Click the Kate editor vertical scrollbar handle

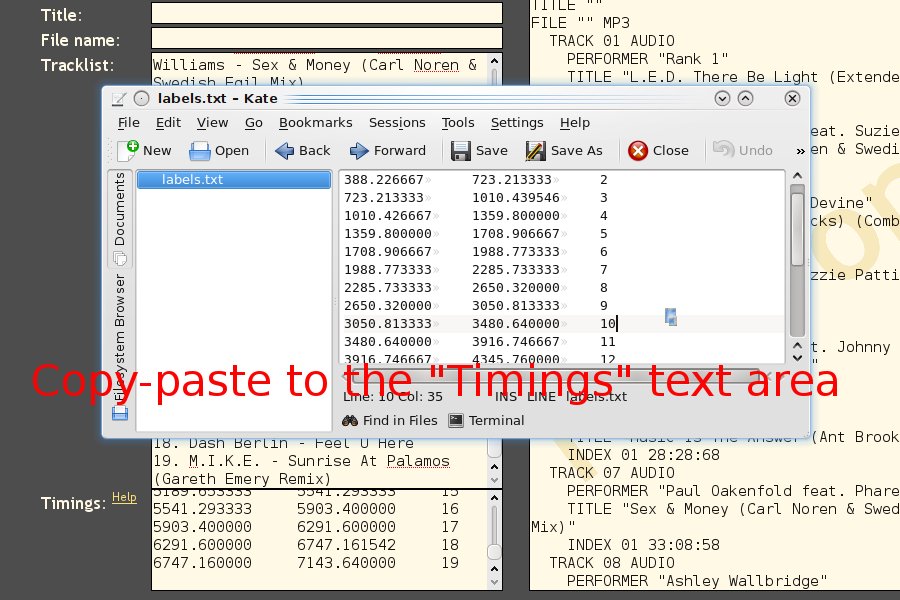click(x=797, y=229)
